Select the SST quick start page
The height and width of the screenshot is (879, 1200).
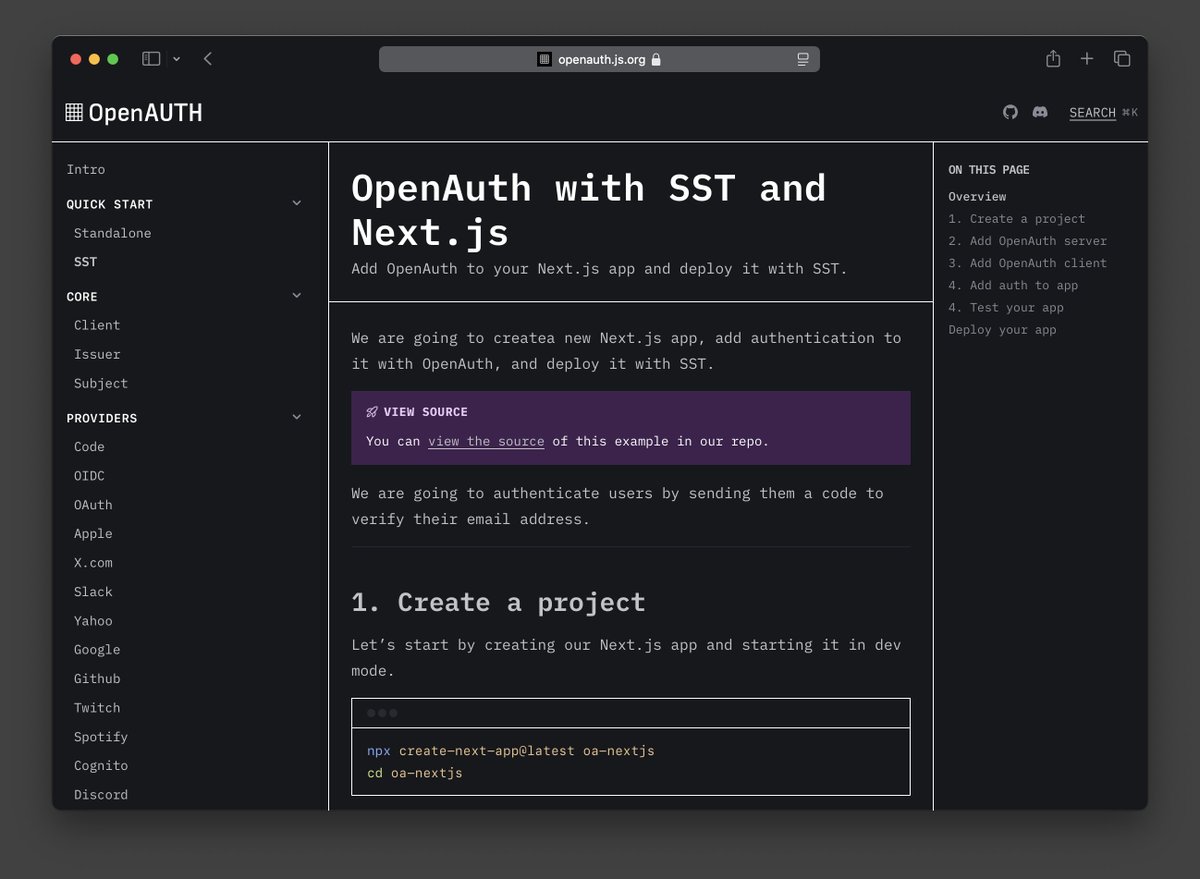(86, 262)
